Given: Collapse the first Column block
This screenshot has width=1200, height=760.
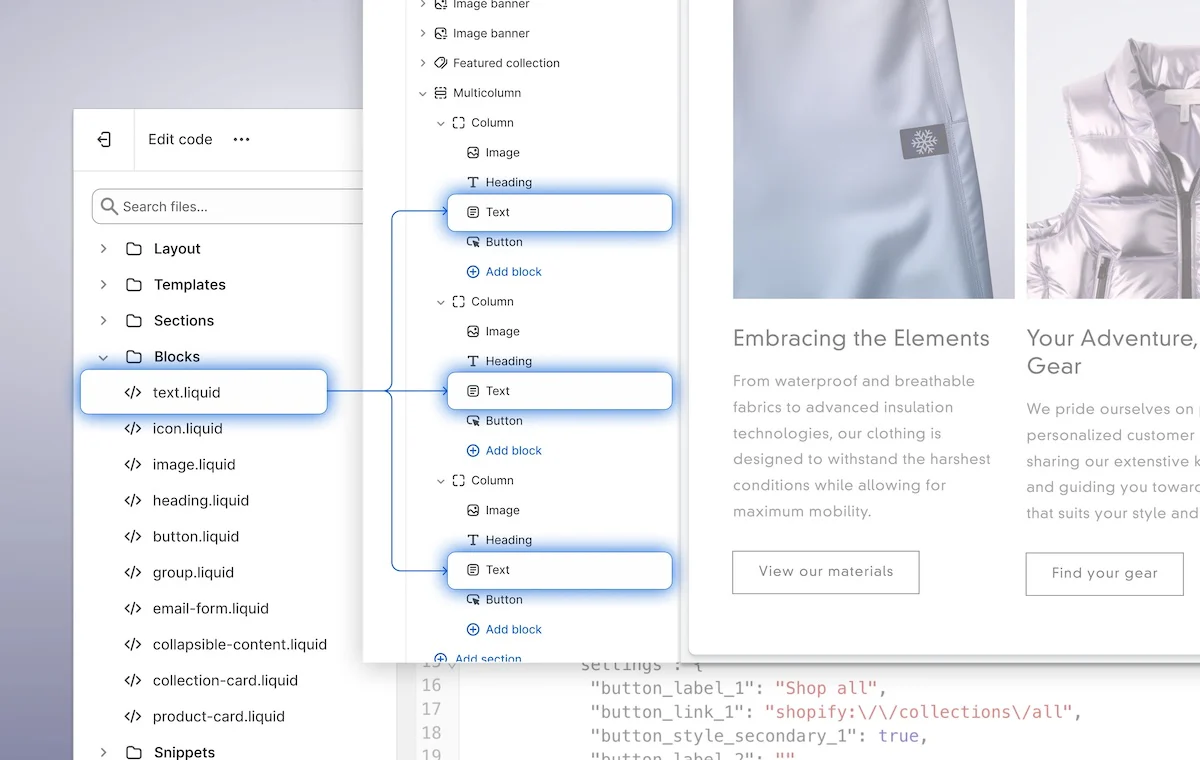Looking at the screenshot, I should [441, 123].
